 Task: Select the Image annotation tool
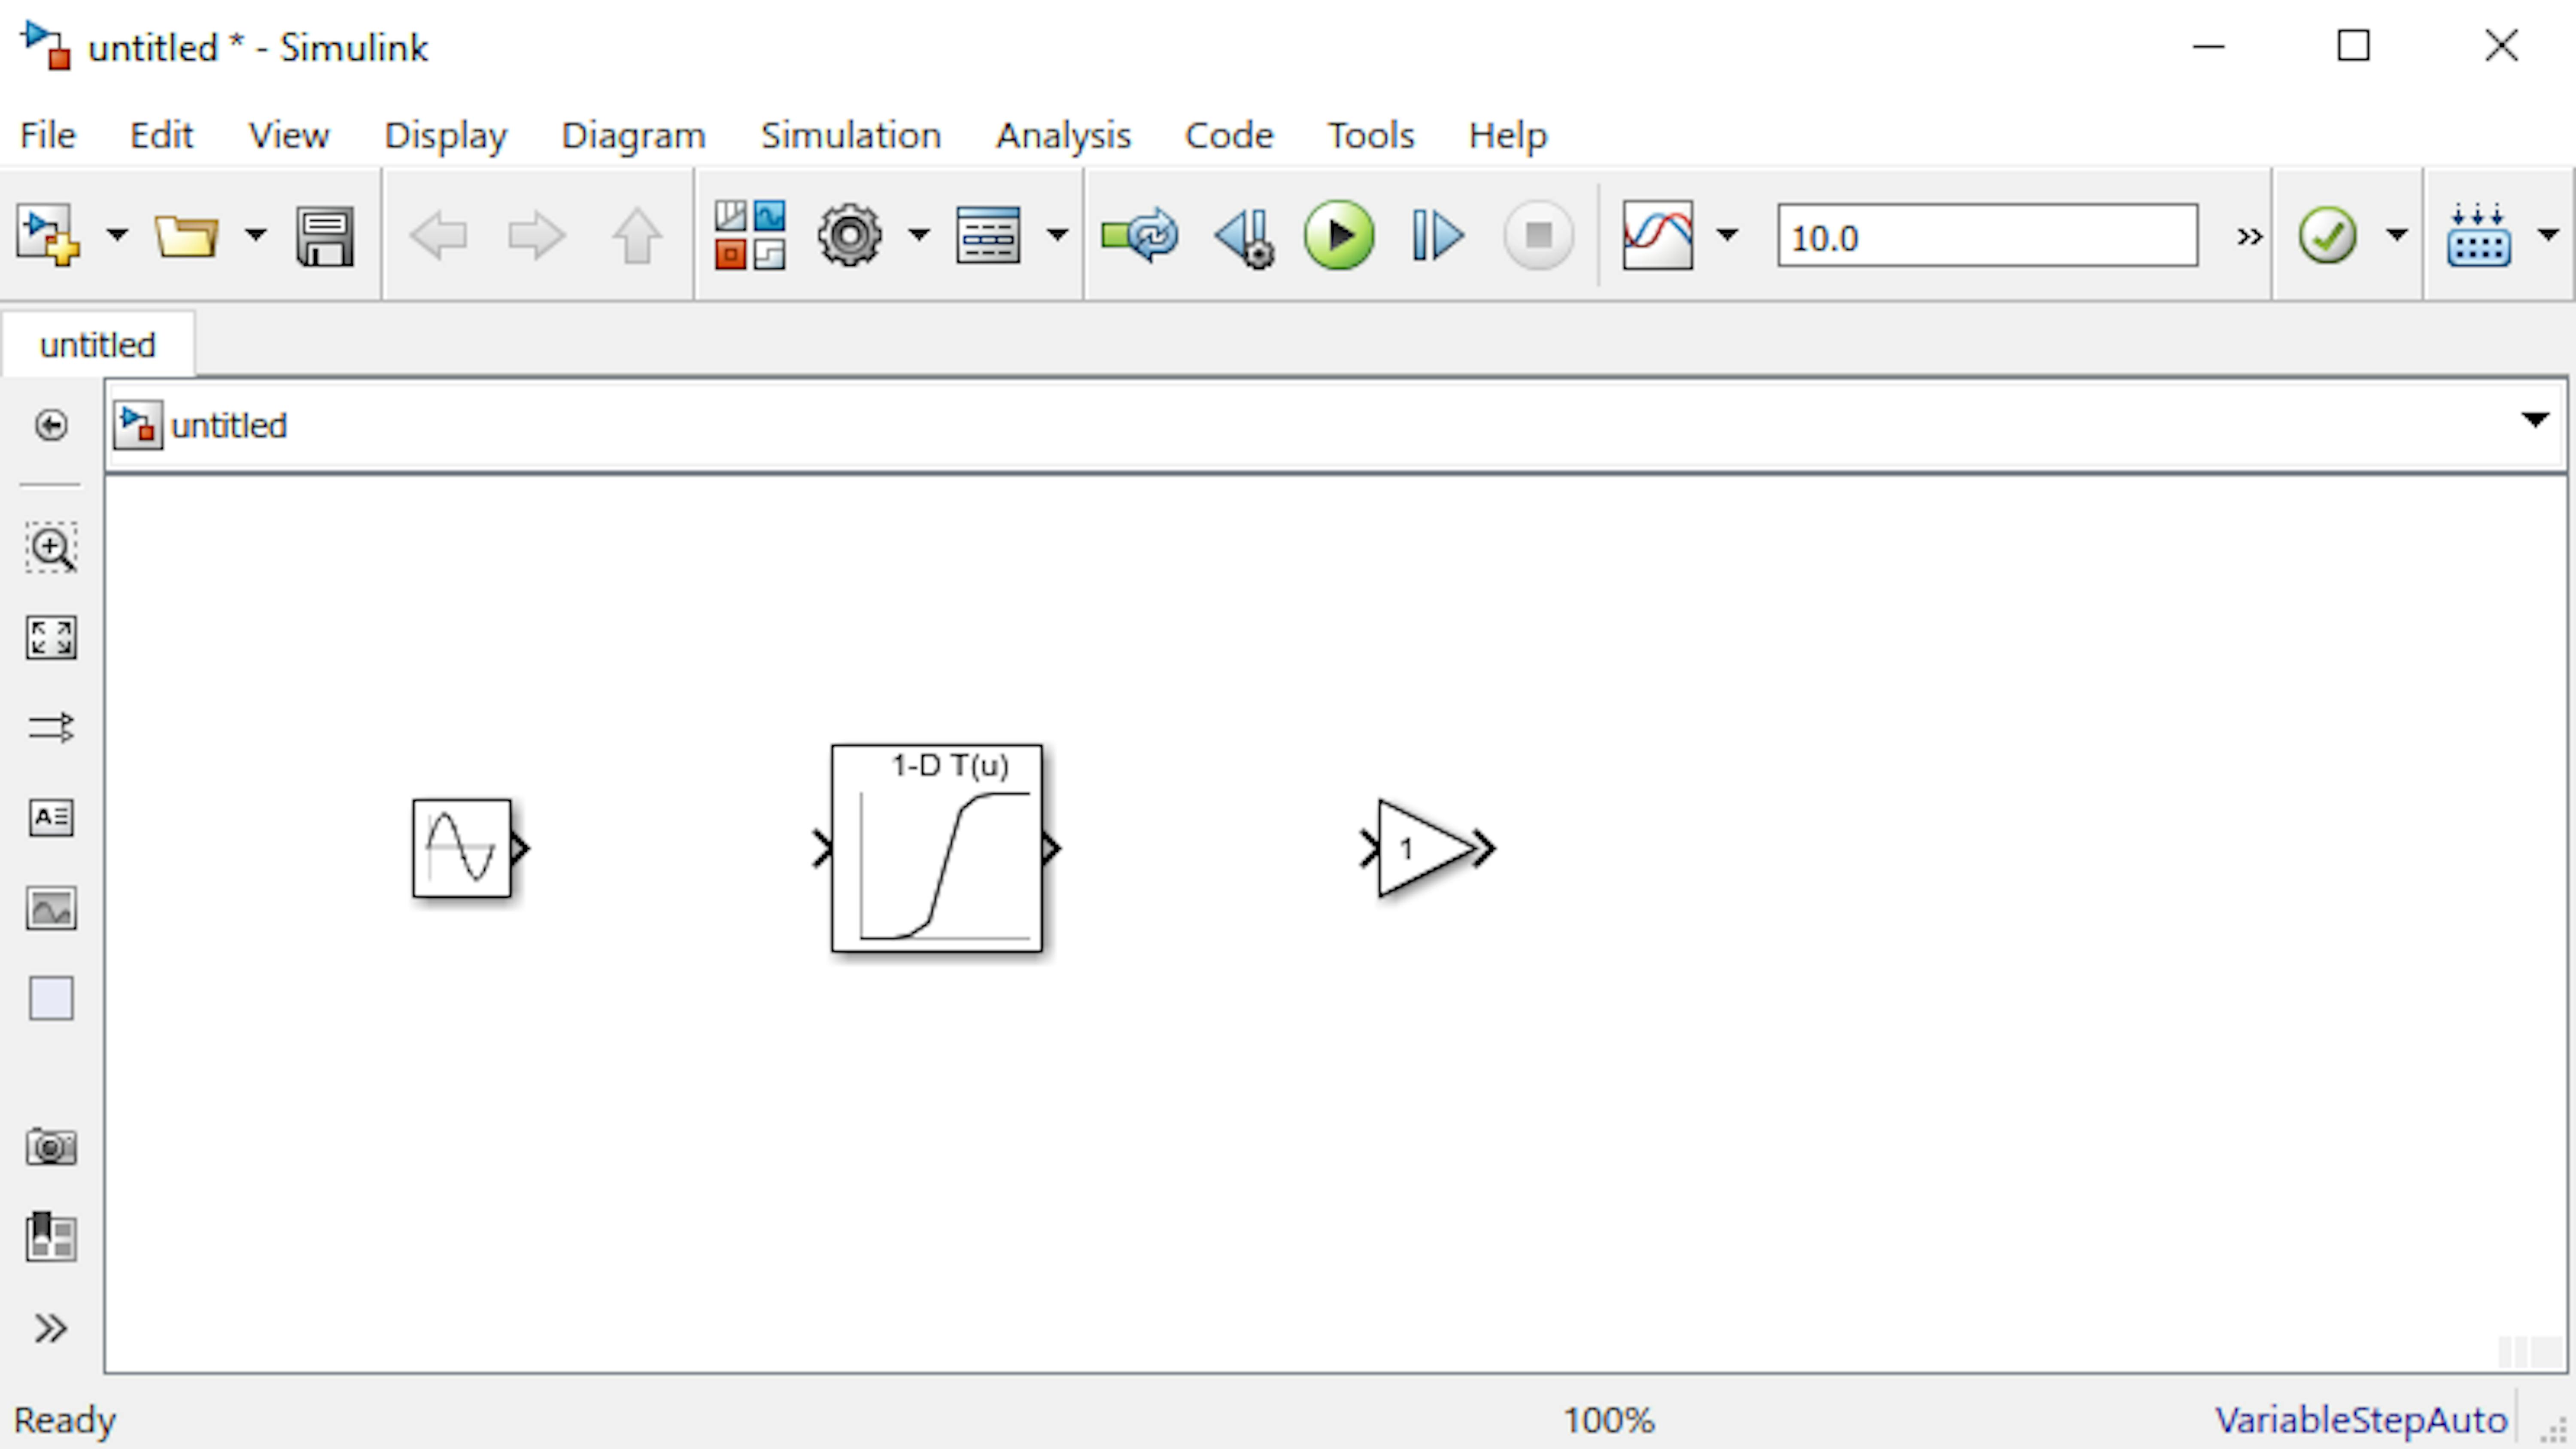pyautogui.click(x=51, y=908)
